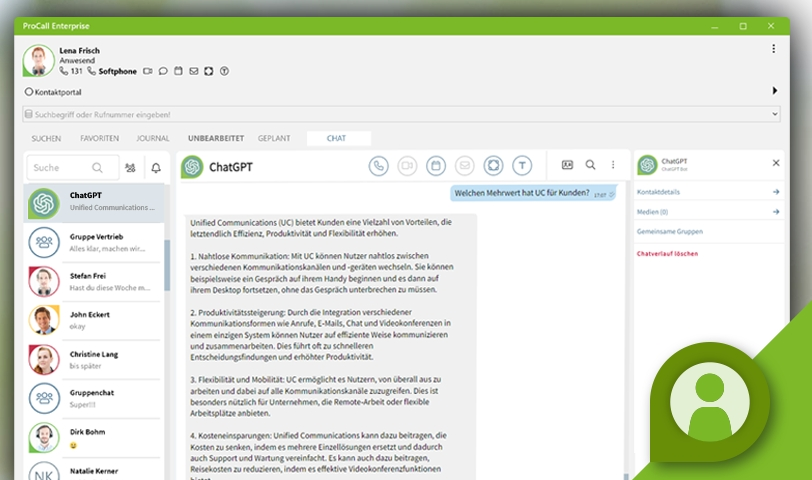Open the Stefan Frei conversation
This screenshot has height=480, width=812.
click(x=94, y=282)
